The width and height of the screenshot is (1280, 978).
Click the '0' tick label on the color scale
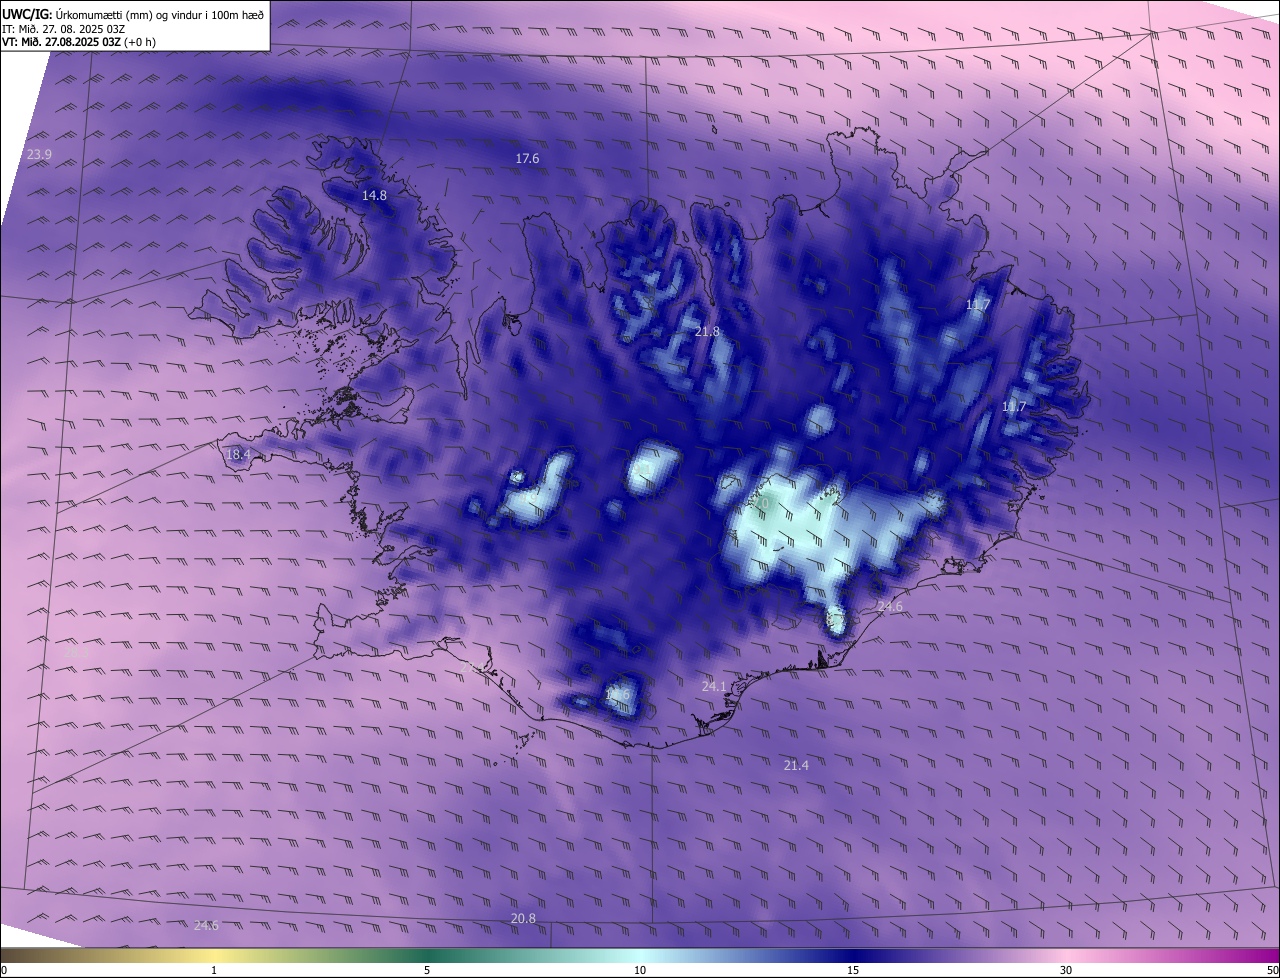point(4,970)
